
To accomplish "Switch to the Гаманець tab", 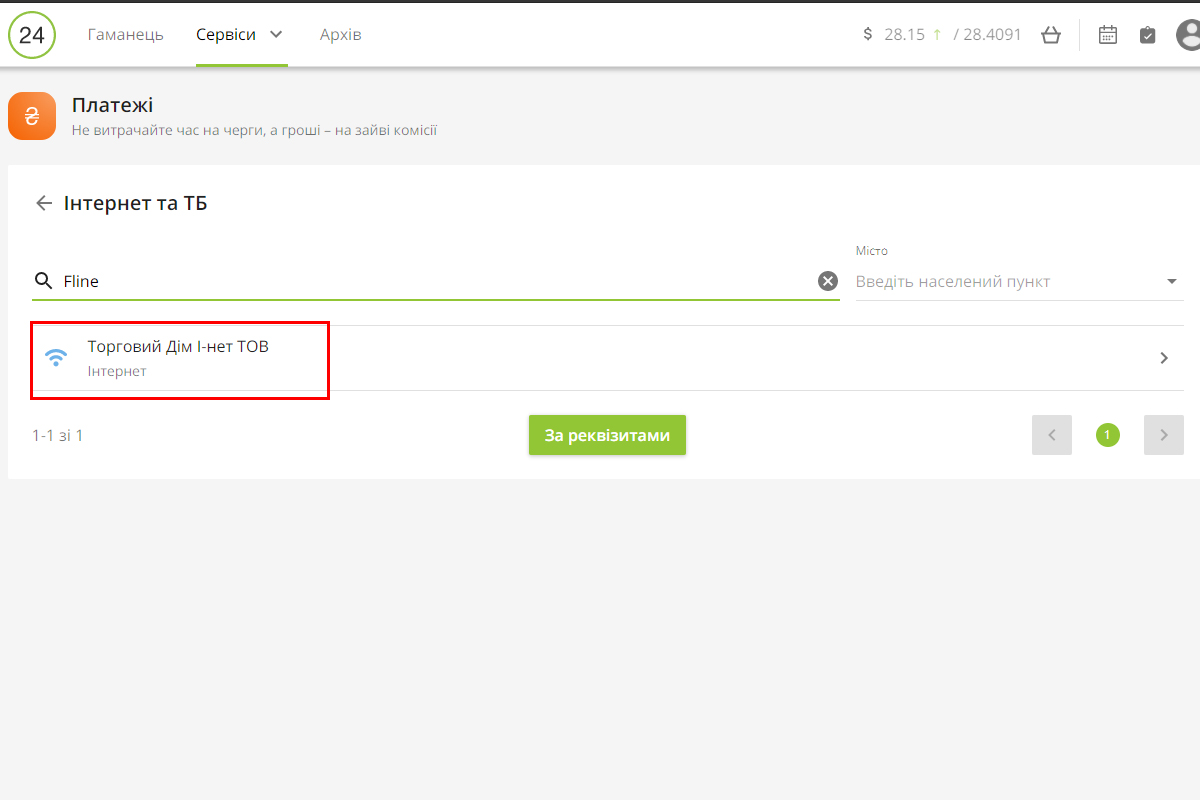I will coord(126,35).
